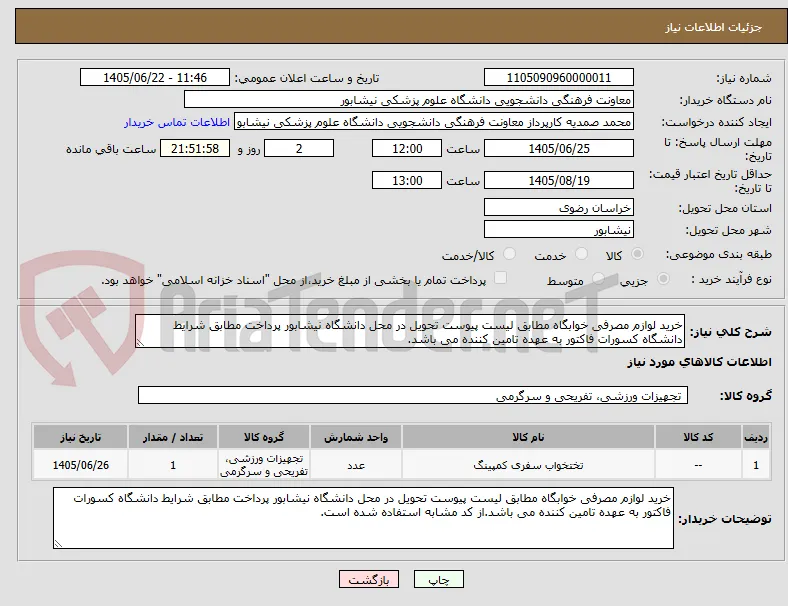
Task: Click the اطلاعات کالاهای مورد نیاز section heading
Action: click(x=699, y=362)
